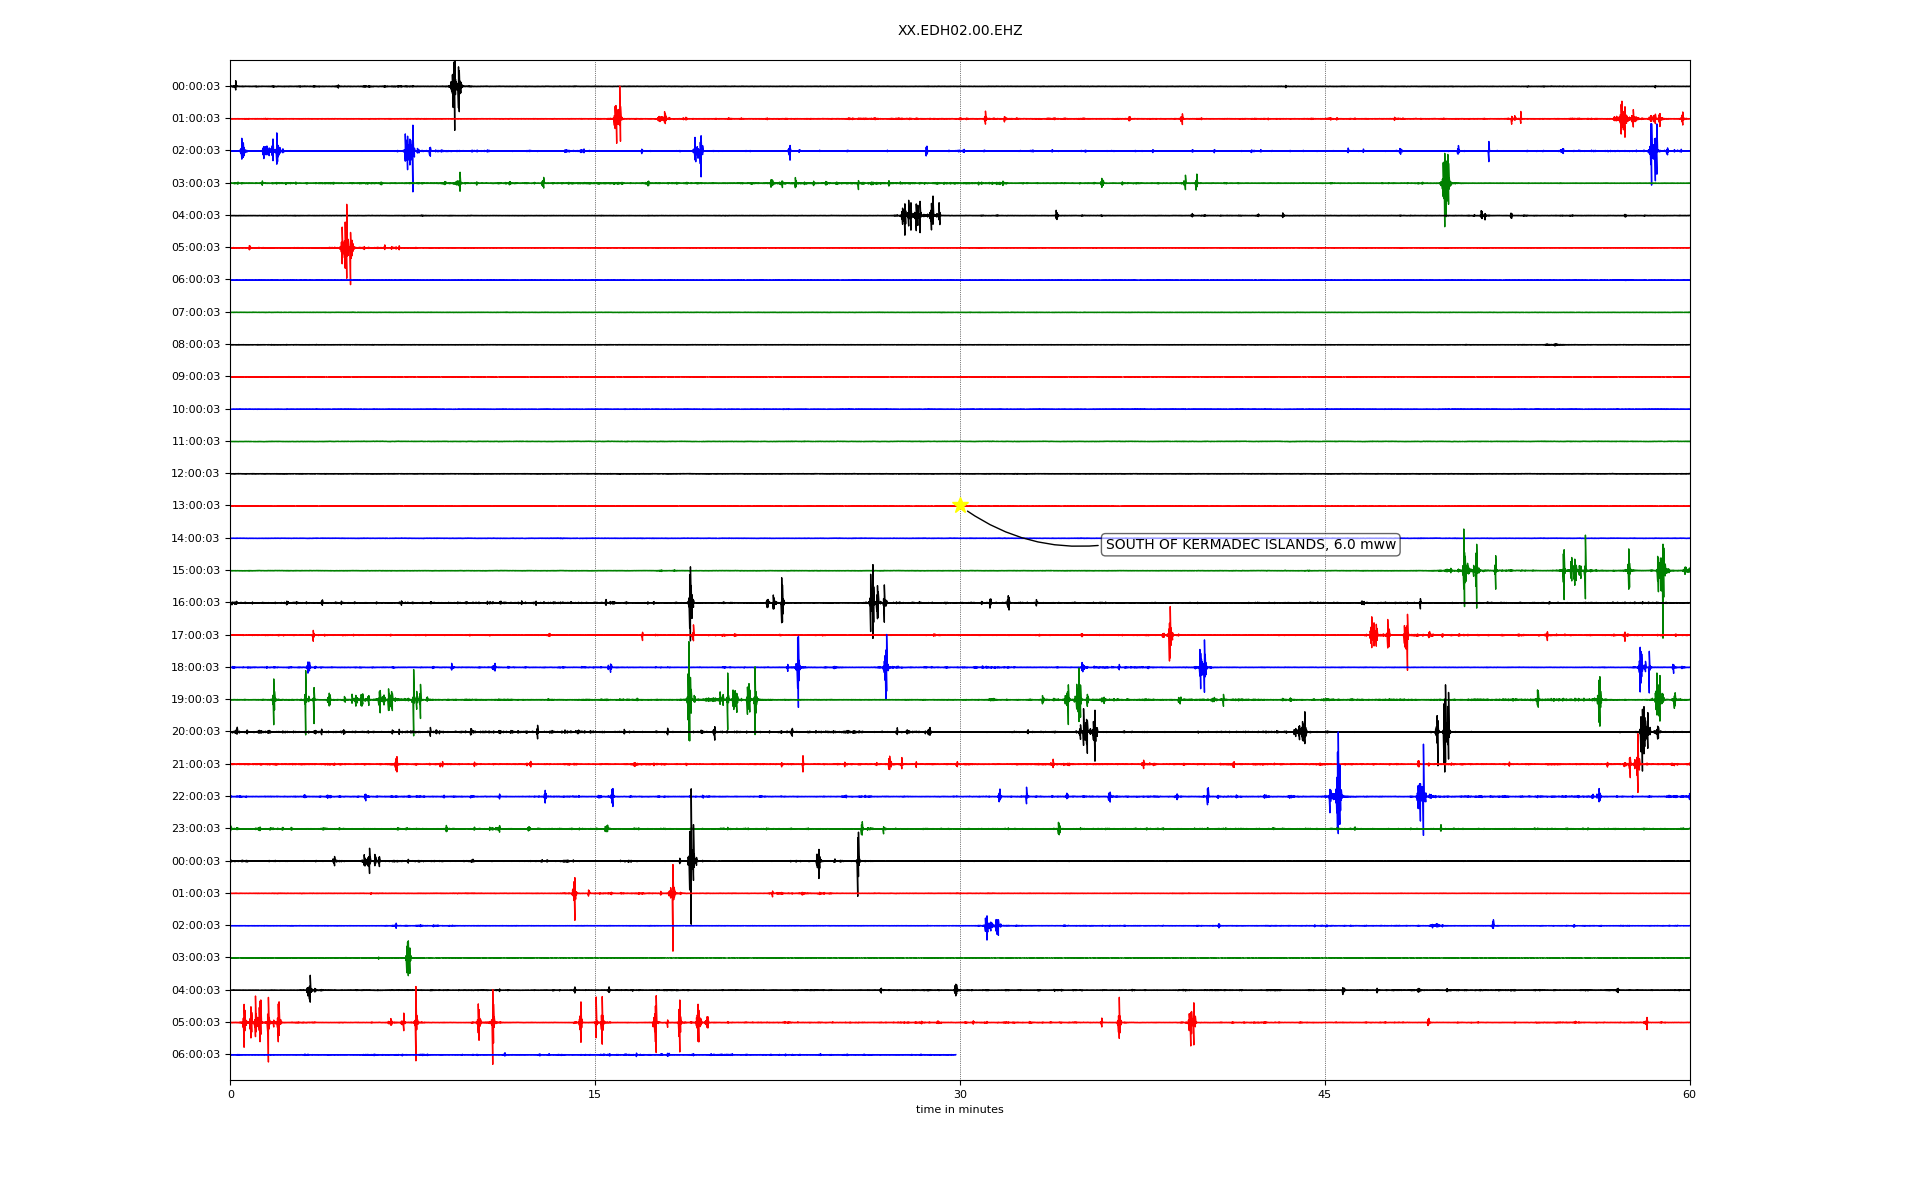Screen dimensions: 1920x1200
Task: Click the 15:00:03 row time label
Action: click(196, 571)
